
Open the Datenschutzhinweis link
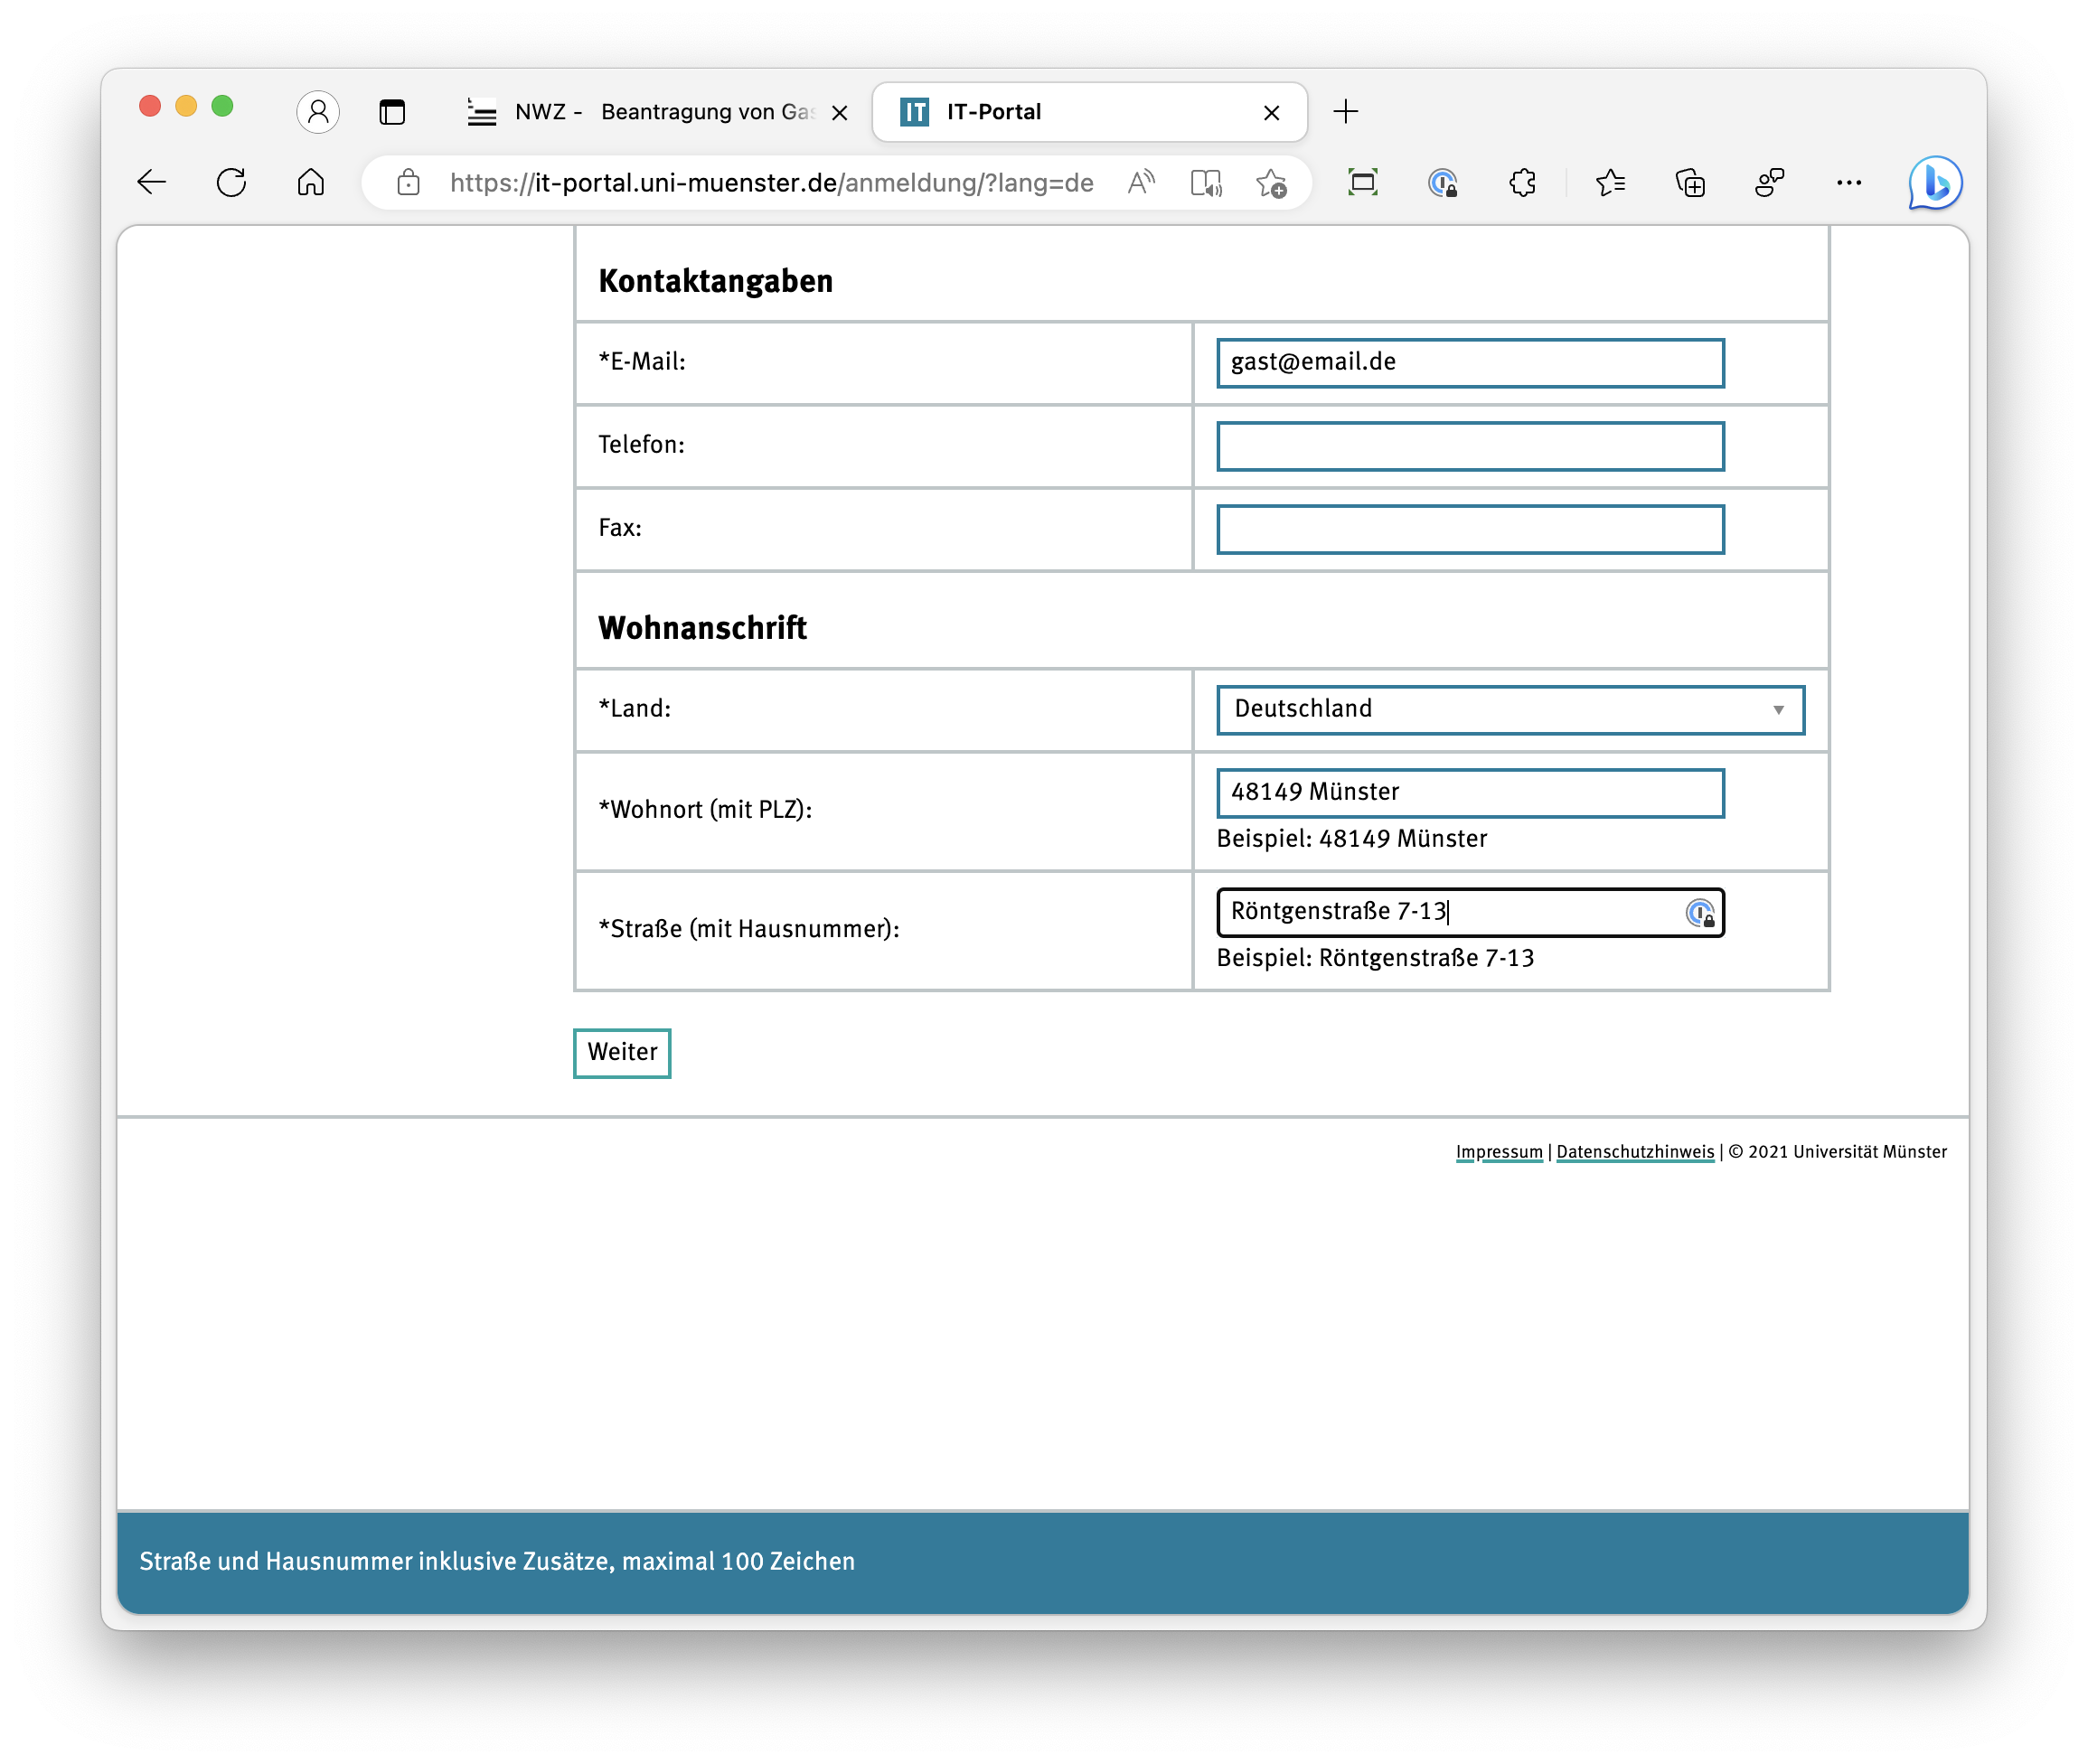[1635, 1152]
